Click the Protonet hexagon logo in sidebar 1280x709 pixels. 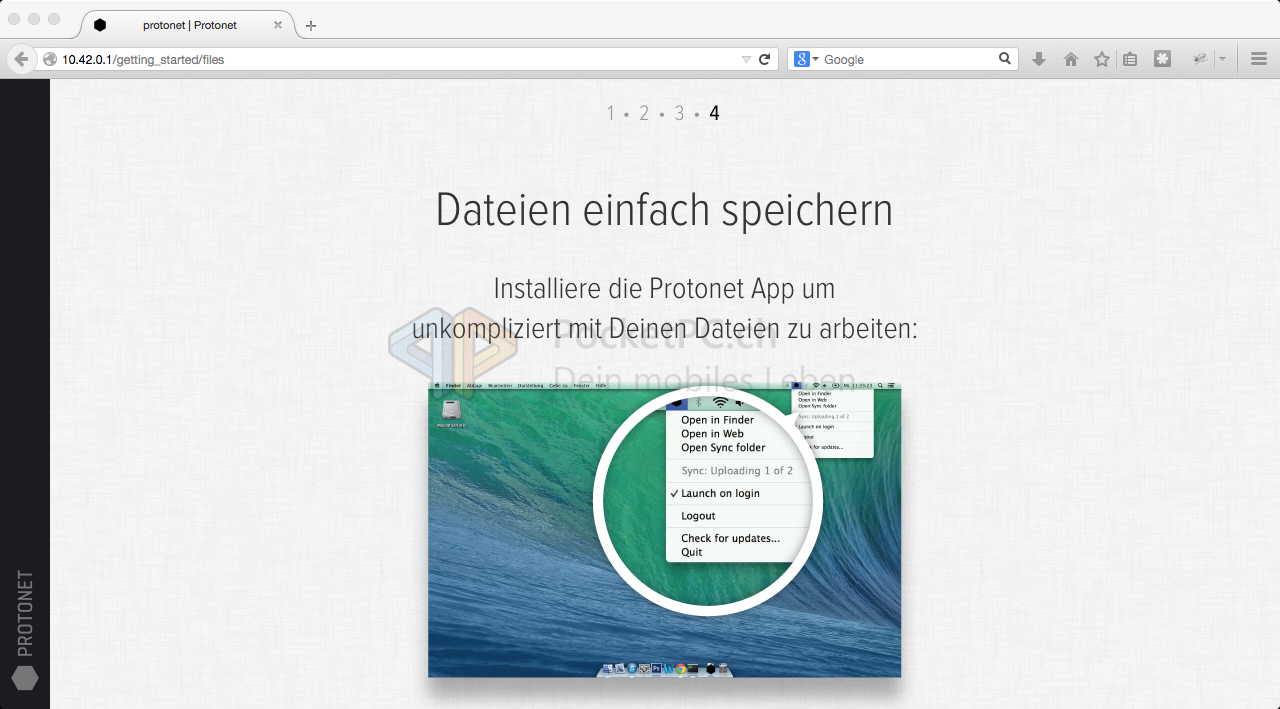coord(25,678)
